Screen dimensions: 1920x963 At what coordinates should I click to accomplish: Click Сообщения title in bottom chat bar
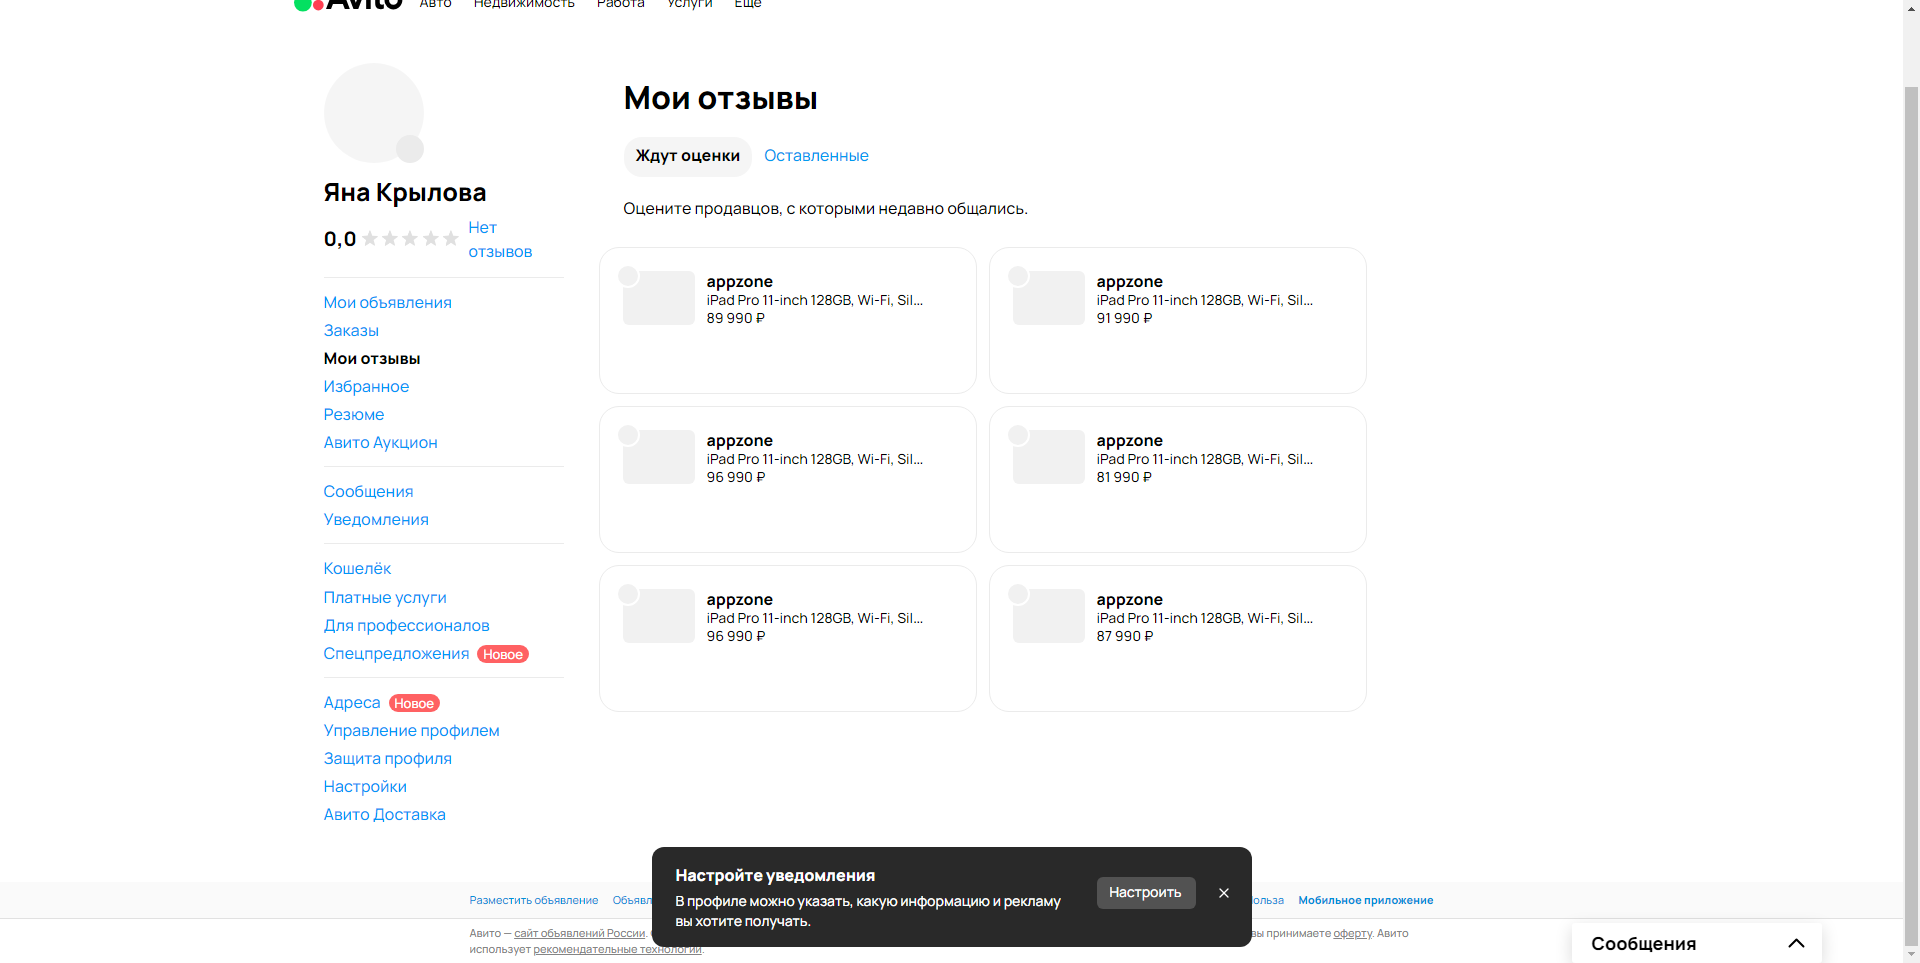(x=1643, y=944)
